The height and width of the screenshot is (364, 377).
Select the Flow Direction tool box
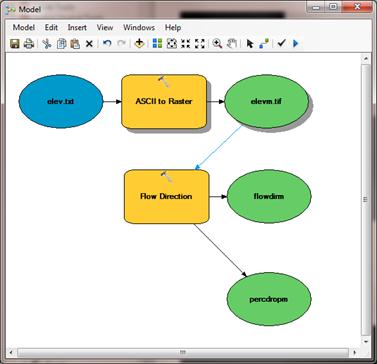click(166, 196)
